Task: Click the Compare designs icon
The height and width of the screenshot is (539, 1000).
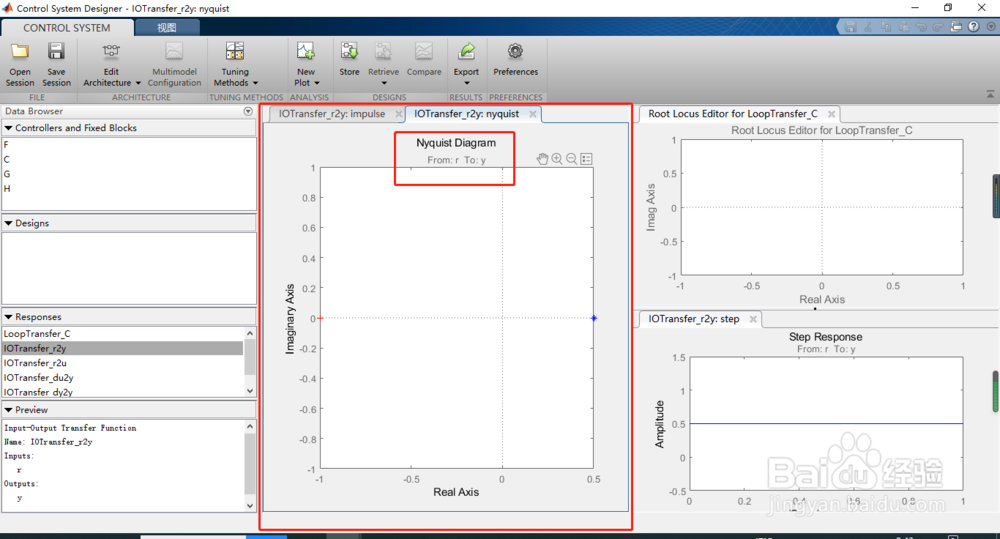Action: 424,52
